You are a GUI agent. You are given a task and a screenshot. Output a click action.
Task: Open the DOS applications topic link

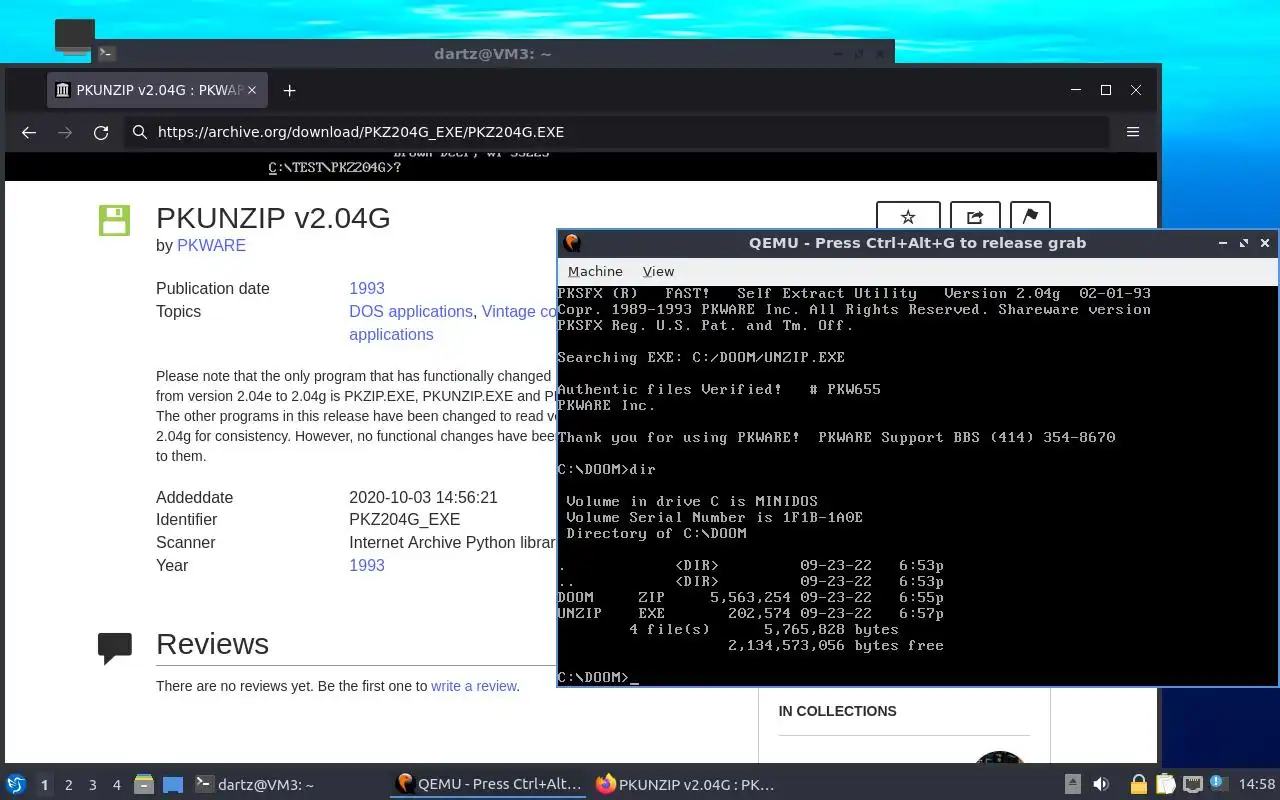click(x=411, y=311)
